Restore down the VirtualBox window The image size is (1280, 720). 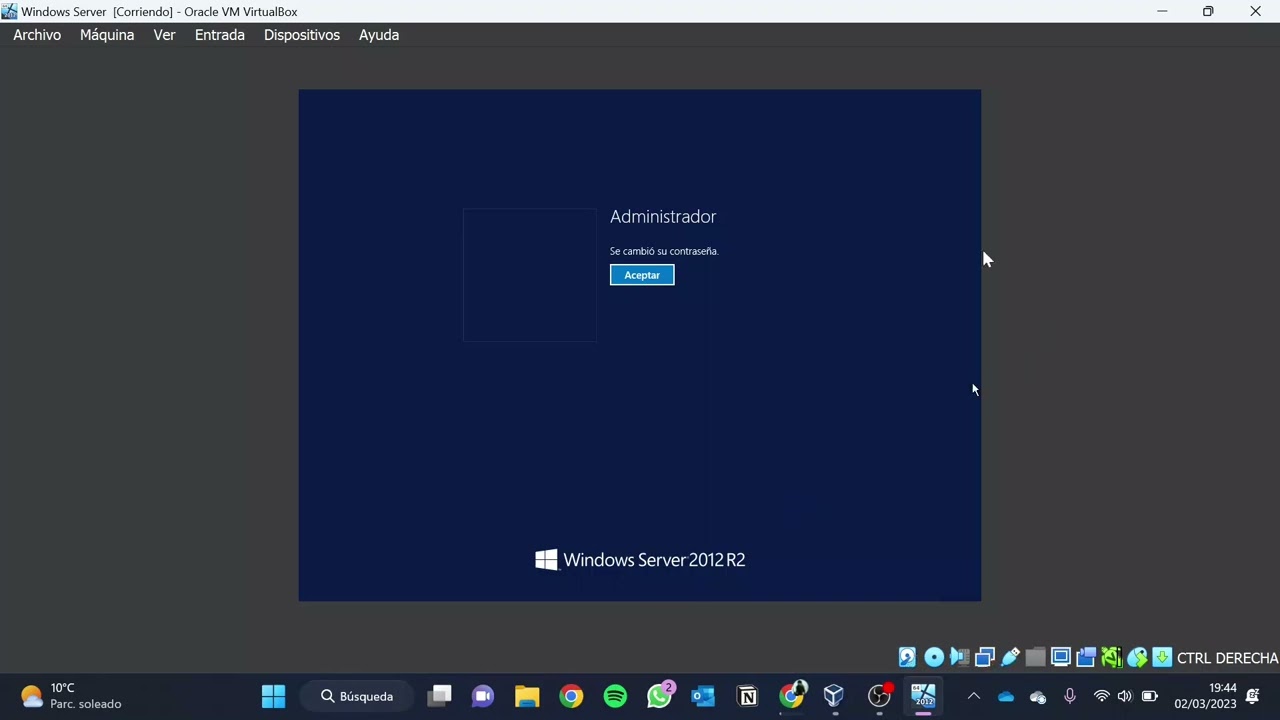point(1208,11)
